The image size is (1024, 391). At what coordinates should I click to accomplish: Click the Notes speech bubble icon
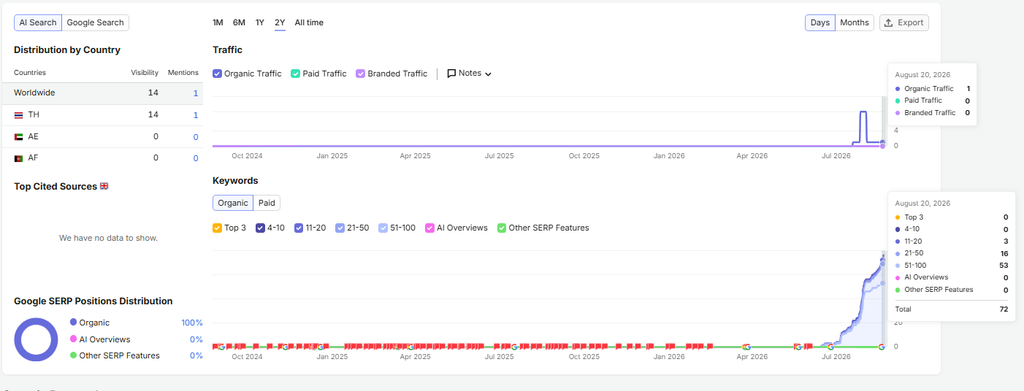tap(451, 74)
